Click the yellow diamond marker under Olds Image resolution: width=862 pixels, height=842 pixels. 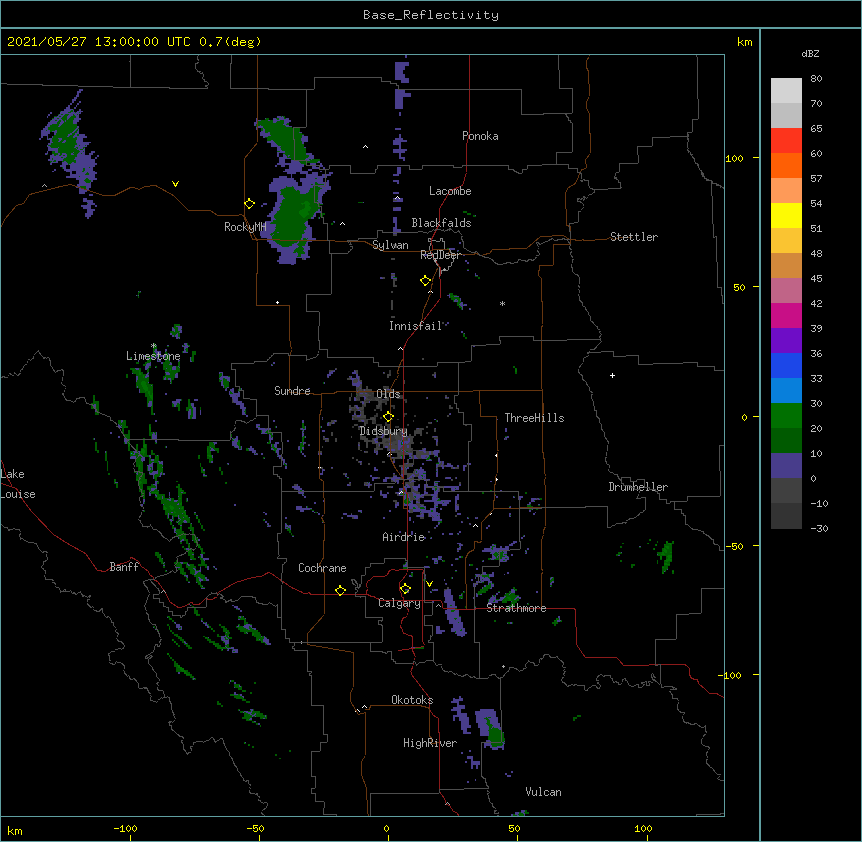(x=389, y=417)
